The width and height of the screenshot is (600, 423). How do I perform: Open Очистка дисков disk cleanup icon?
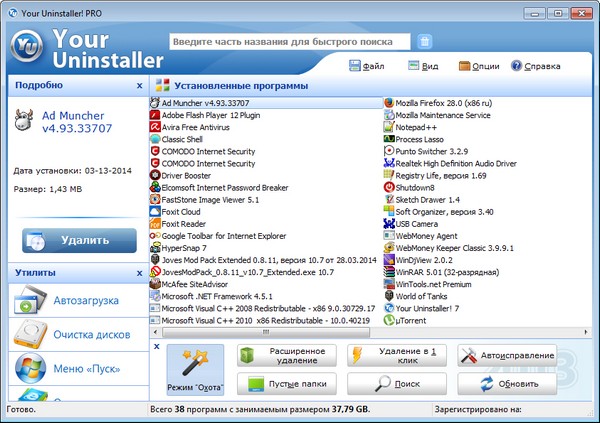coord(31,335)
